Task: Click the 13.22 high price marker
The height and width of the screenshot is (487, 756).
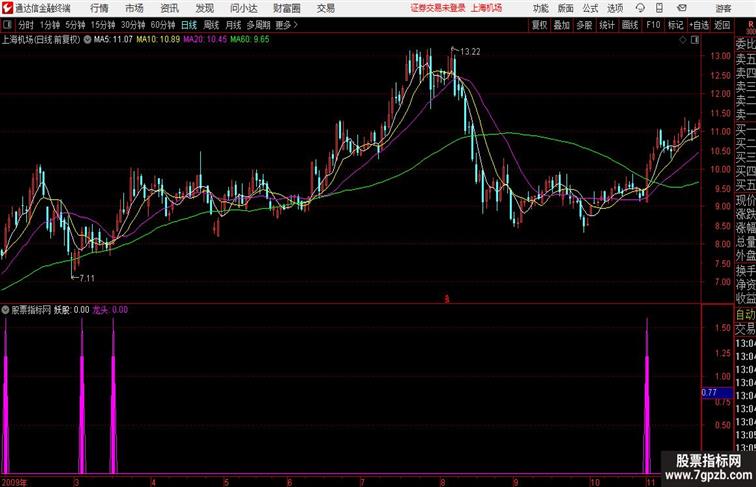Action: (x=470, y=52)
